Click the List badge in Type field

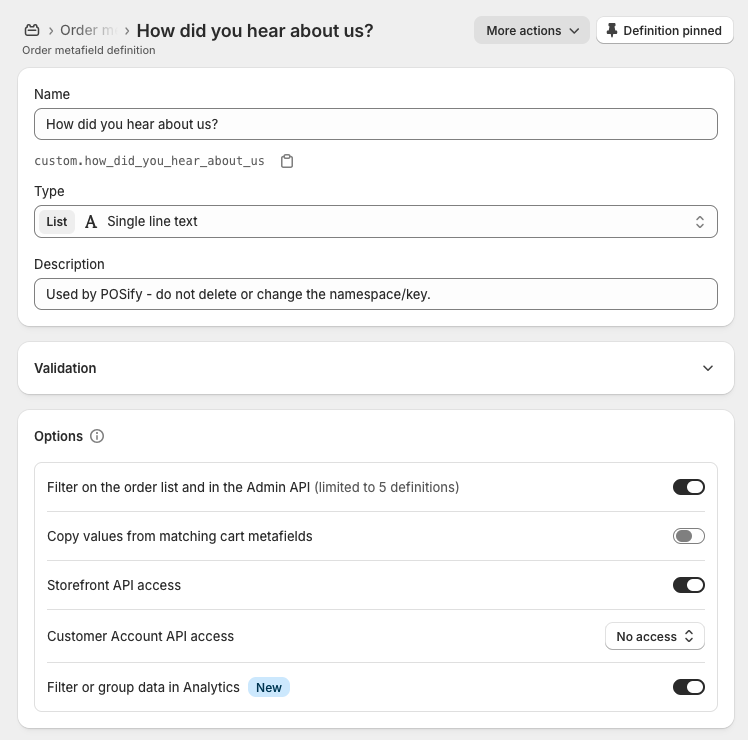(x=57, y=222)
